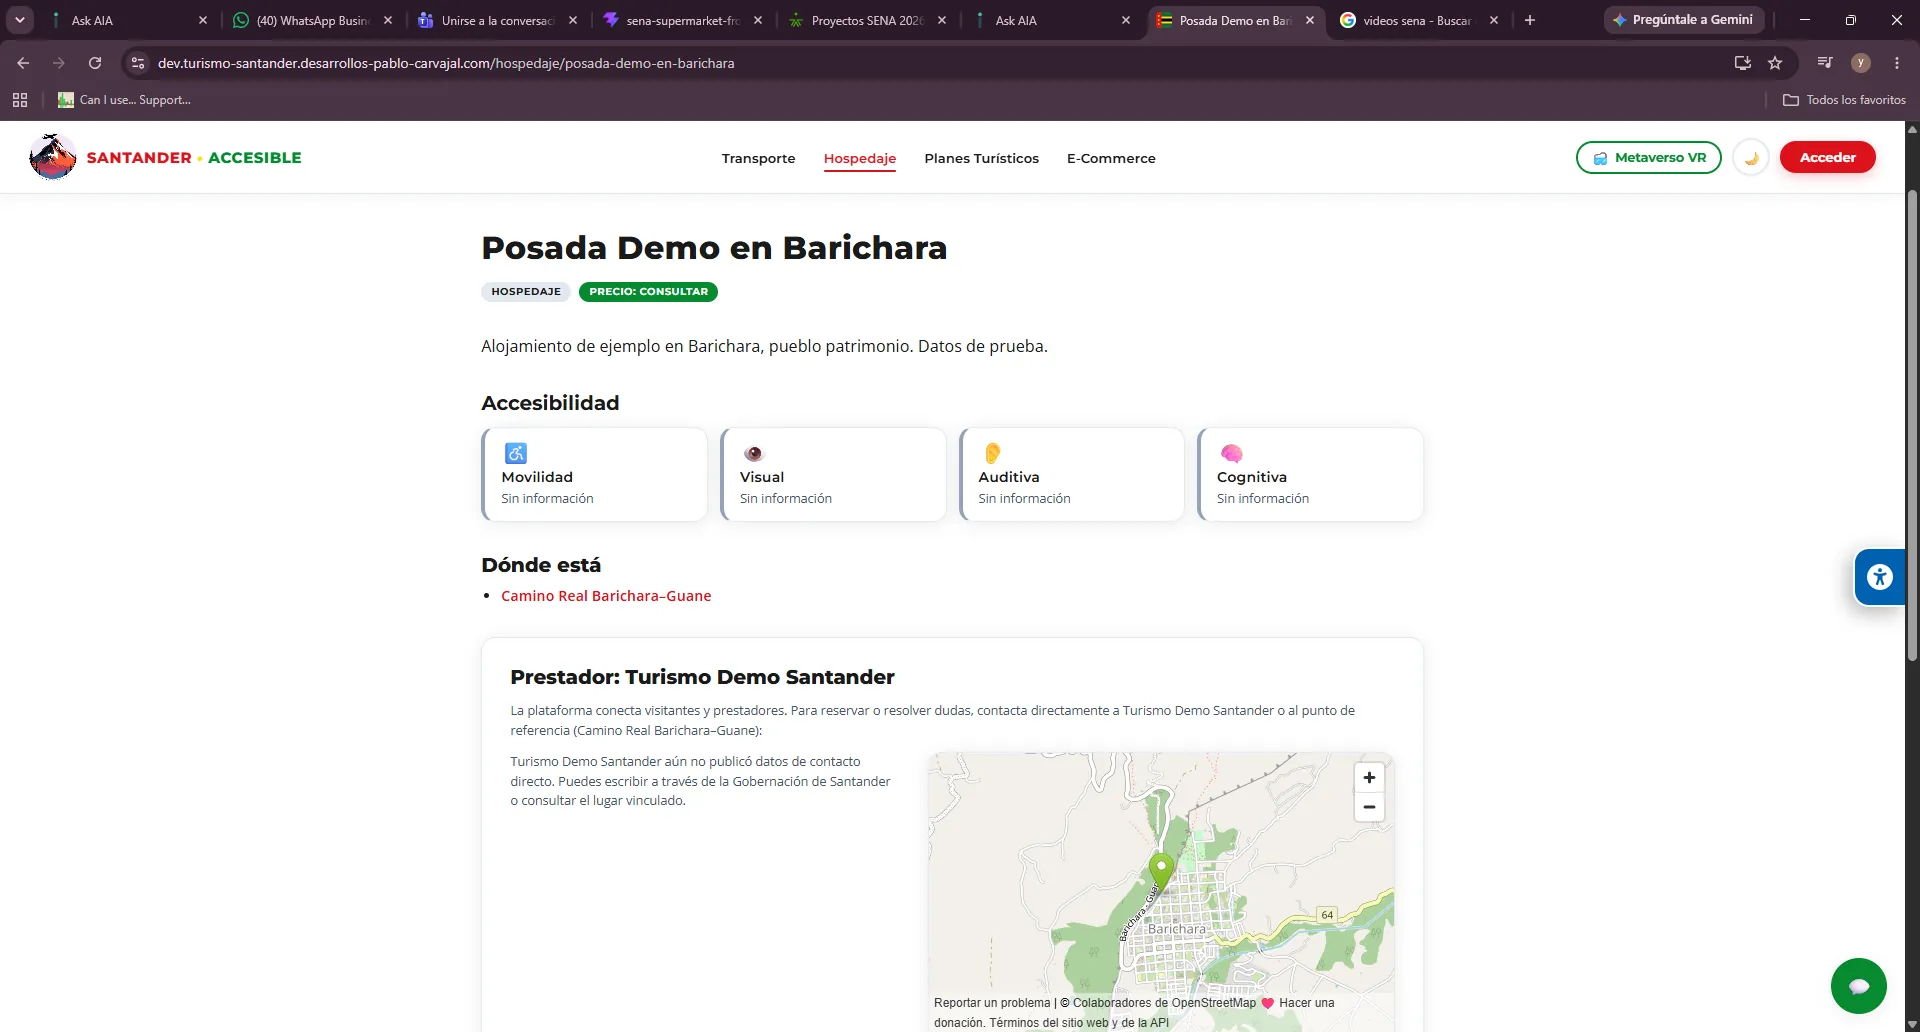View site information icon in address bar
The image size is (1920, 1032).
[138, 63]
